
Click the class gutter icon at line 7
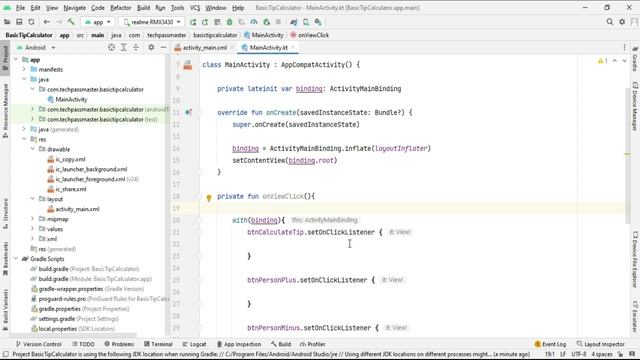(x=188, y=65)
